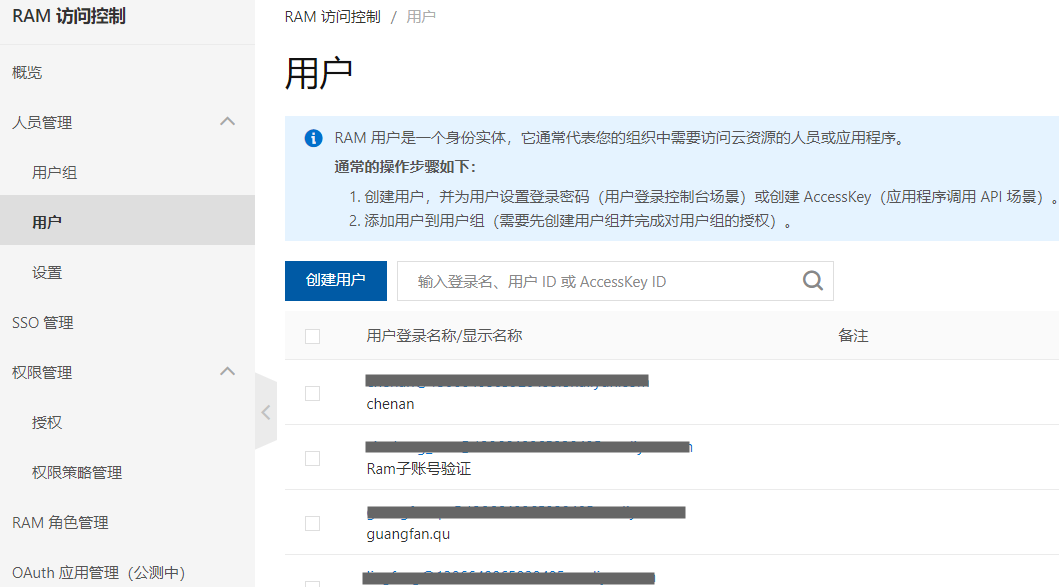
Task: Click the 用户登录名称/显示名称 column header
Action: click(x=444, y=336)
